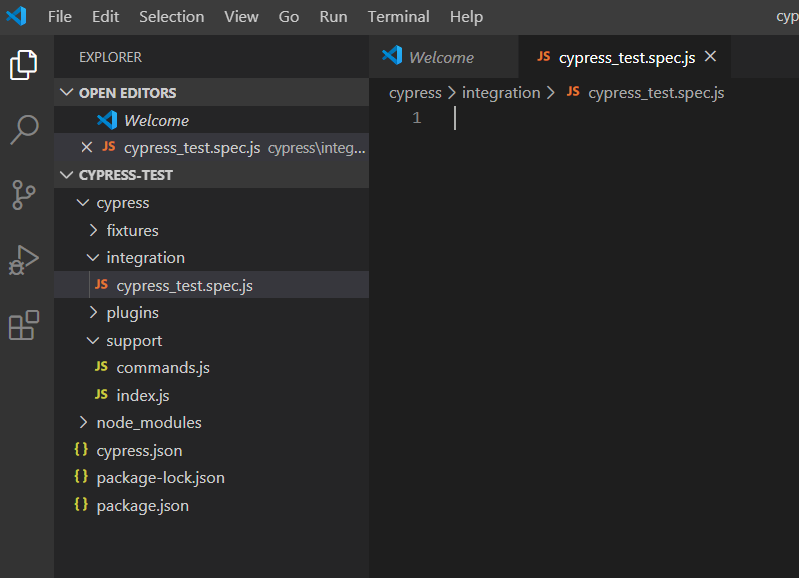Expand the plugins folder
799x578 pixels.
point(93,312)
